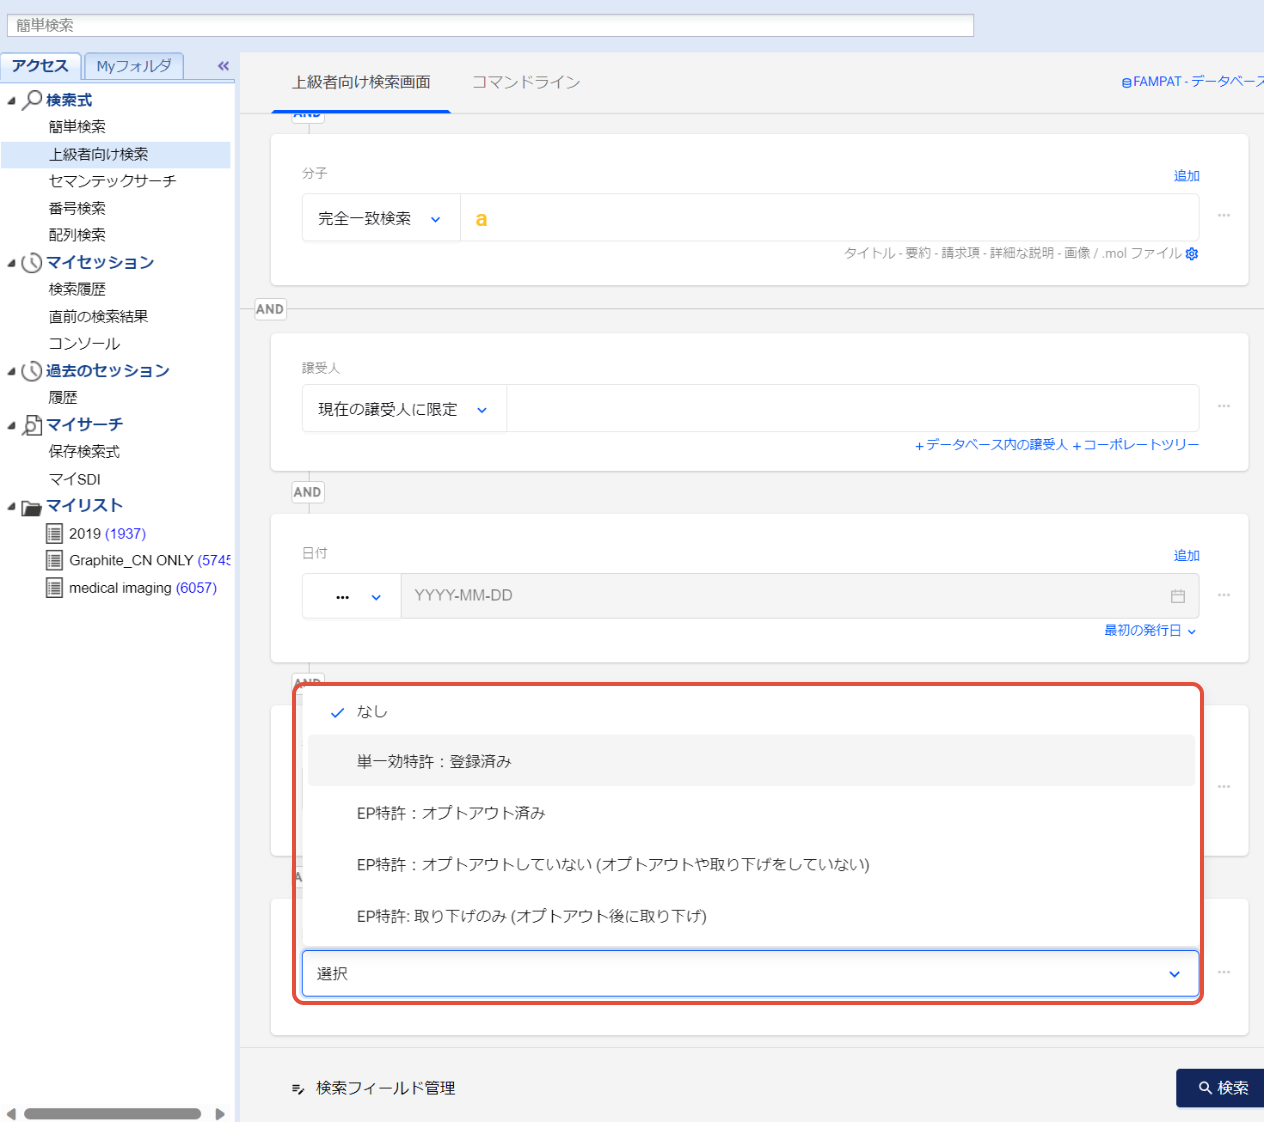Click the clock icon beside マイセッション
Screen dimensions: 1264x1122
(32, 263)
